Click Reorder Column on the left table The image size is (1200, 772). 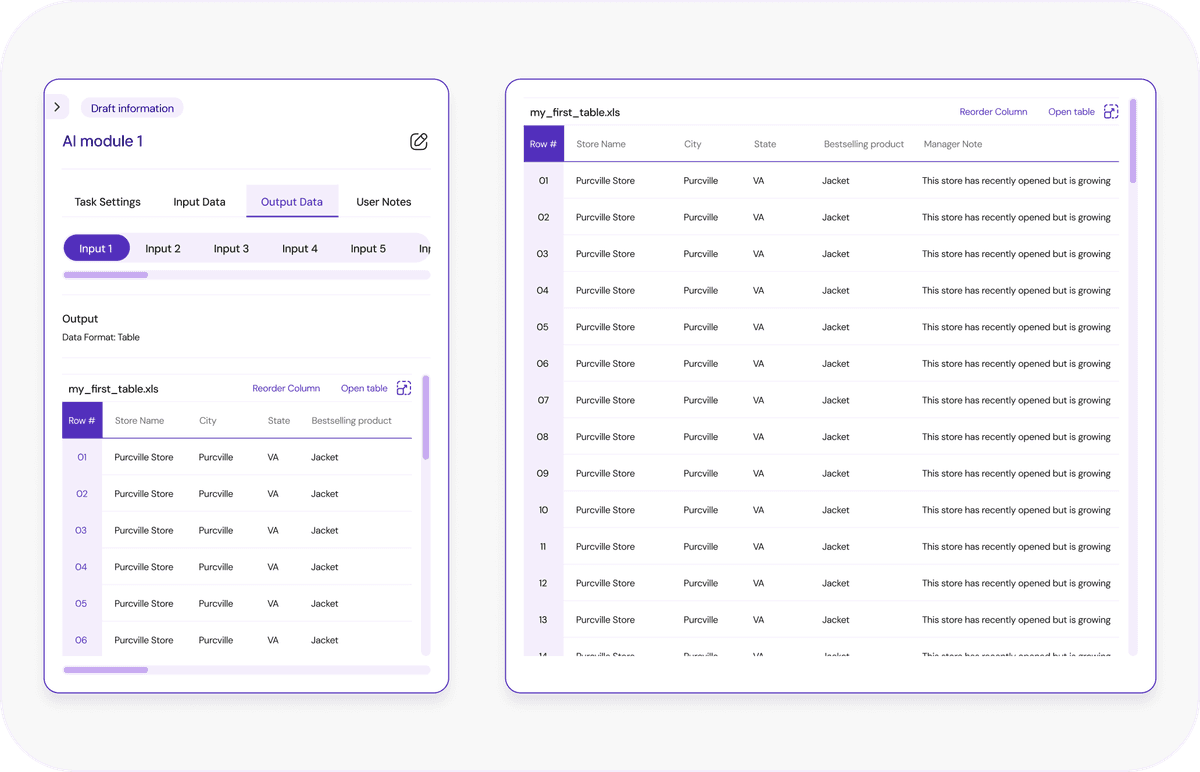tap(286, 387)
